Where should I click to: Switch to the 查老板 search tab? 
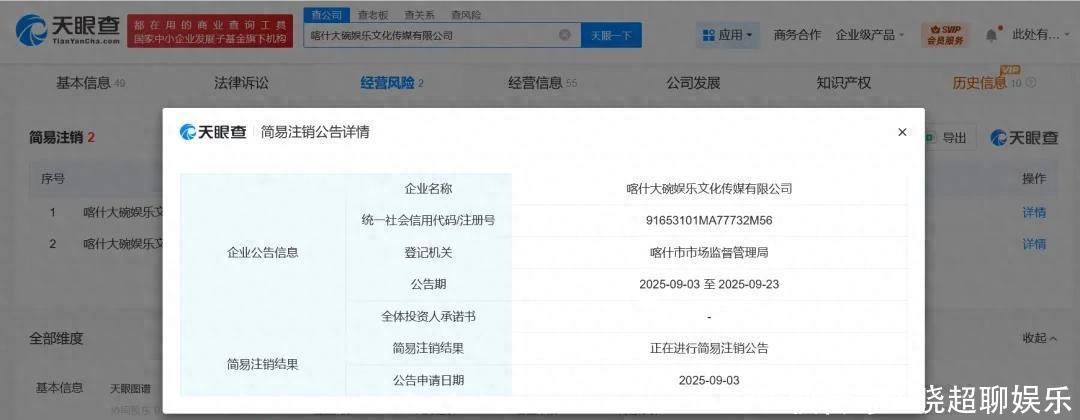[373, 15]
